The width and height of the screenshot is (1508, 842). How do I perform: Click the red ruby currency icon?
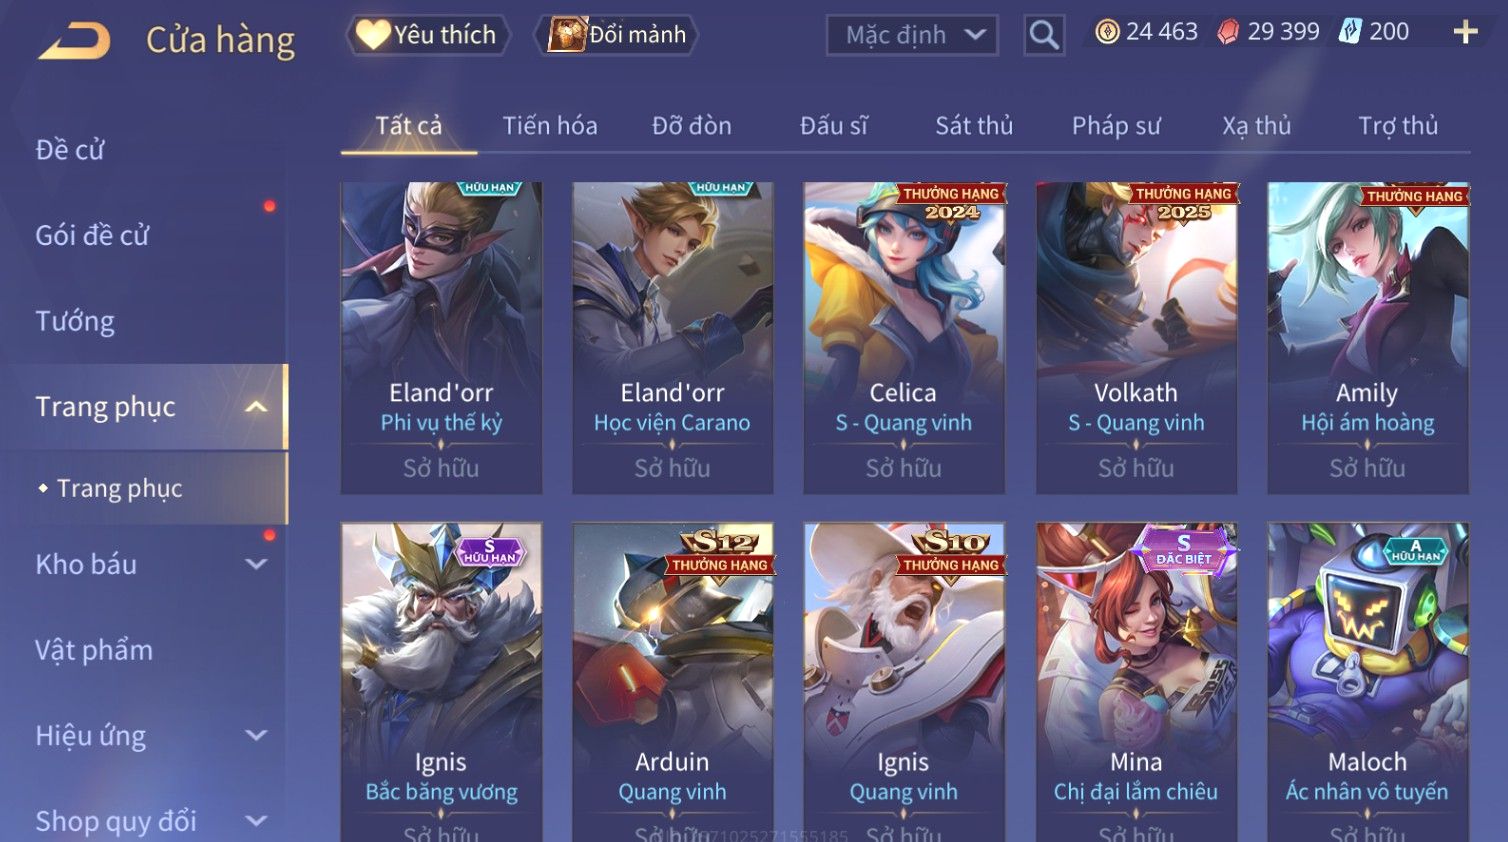tap(1228, 32)
